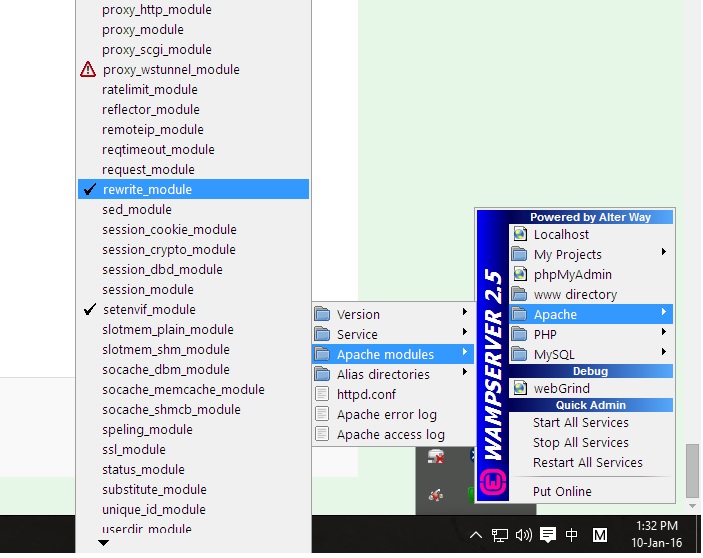Open httpd.conf from Apache submenu
Image resolution: width=703 pixels, height=558 pixels.
tap(393, 394)
